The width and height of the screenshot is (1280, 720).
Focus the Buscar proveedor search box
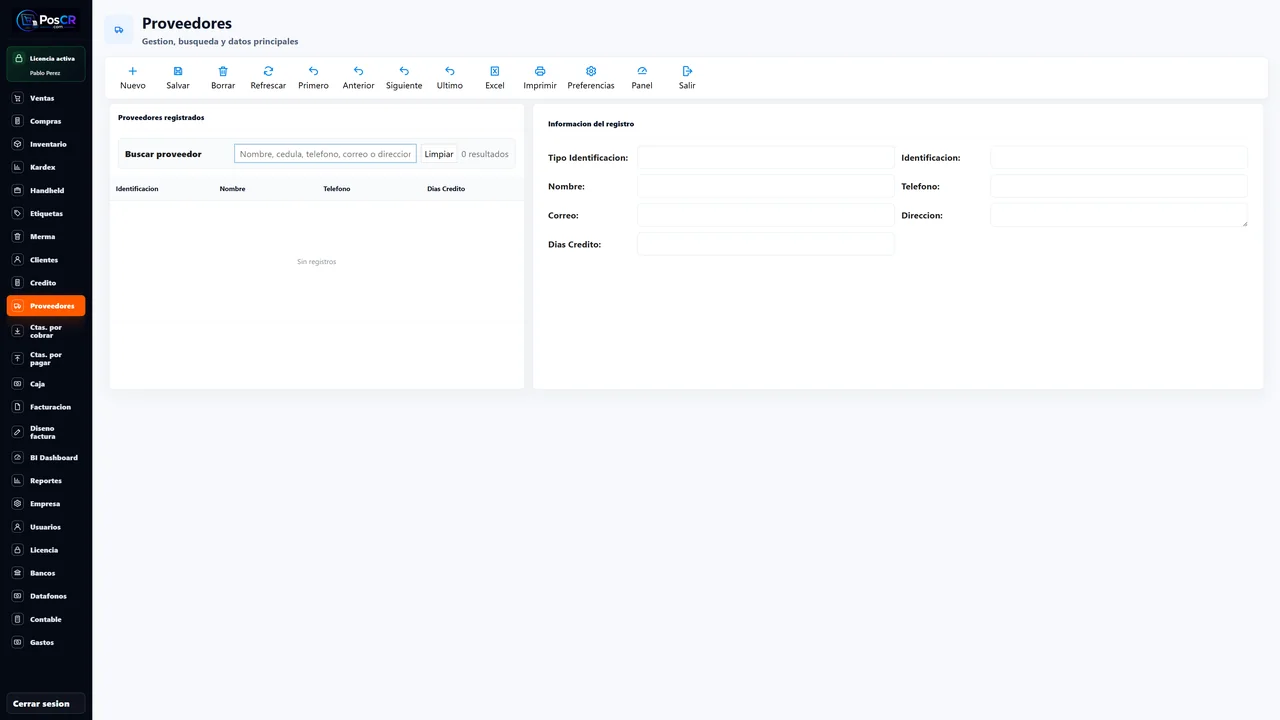pos(325,154)
